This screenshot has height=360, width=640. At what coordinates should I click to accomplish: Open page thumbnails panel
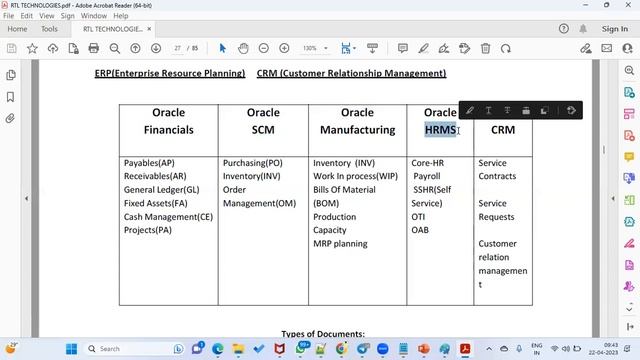[x=11, y=75]
